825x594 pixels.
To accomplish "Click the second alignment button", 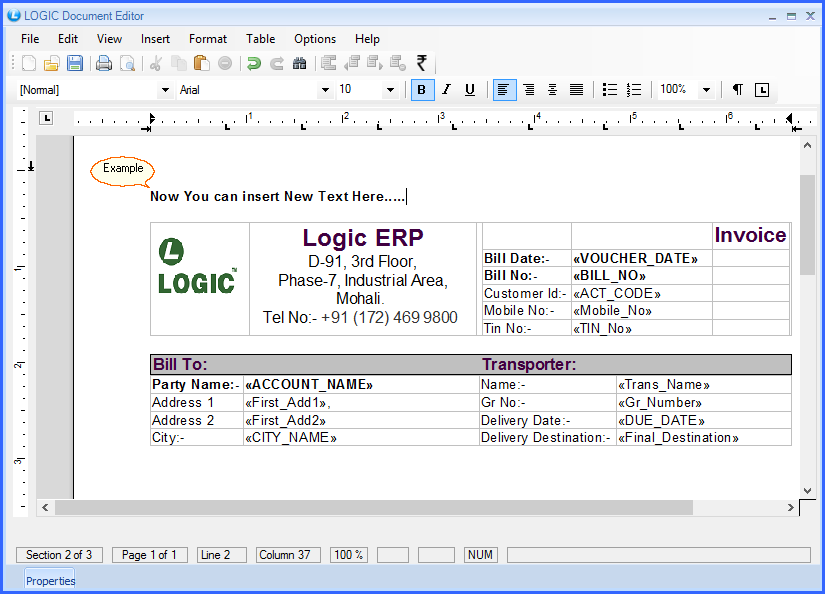I will pyautogui.click(x=529, y=89).
